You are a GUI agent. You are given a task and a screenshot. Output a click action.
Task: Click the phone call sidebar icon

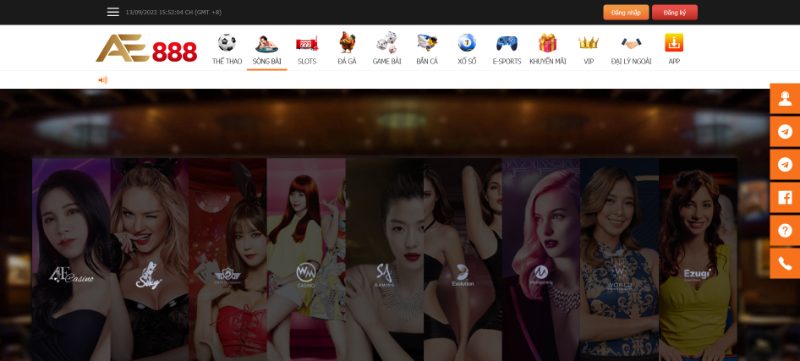click(x=785, y=263)
